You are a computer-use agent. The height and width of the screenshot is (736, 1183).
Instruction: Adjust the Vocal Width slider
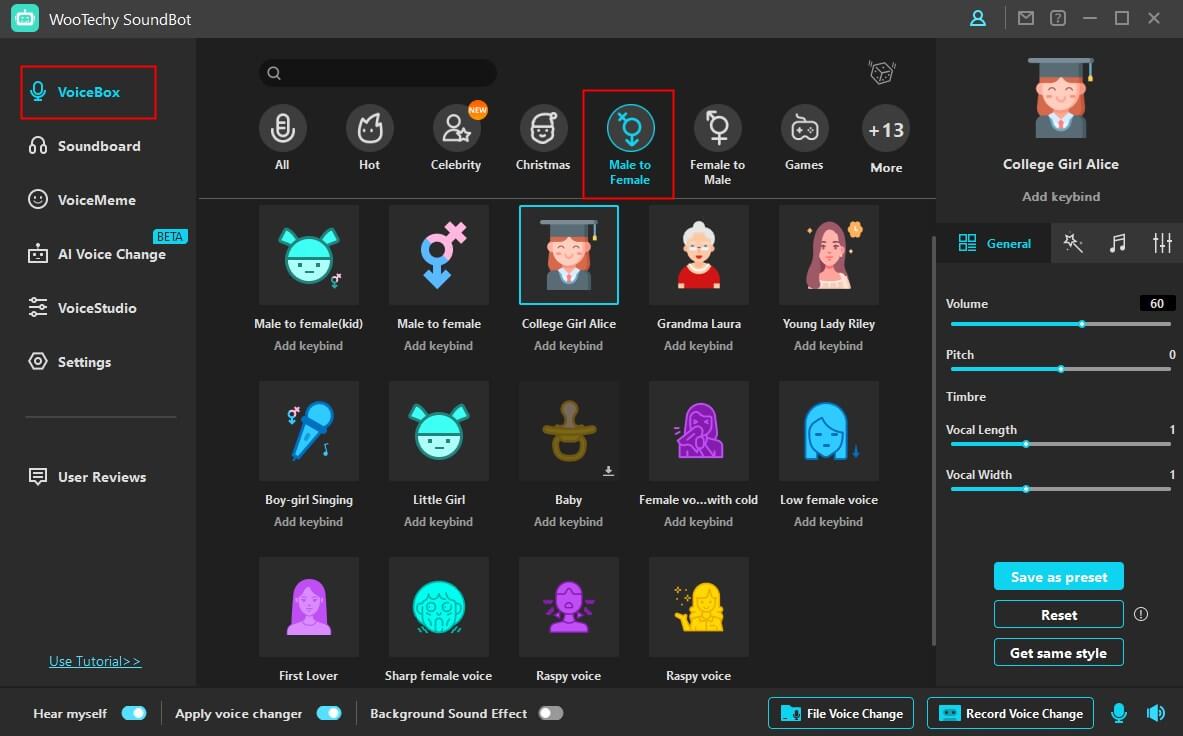pyautogui.click(x=1060, y=489)
